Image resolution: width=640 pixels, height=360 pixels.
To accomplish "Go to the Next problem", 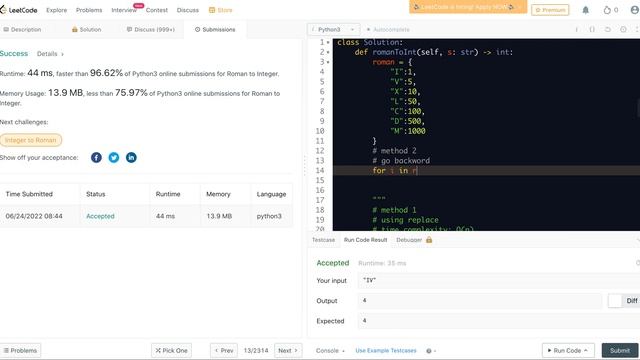I will coord(288,351).
